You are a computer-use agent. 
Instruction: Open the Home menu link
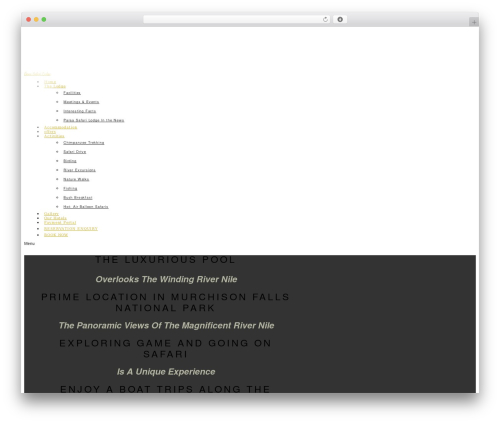point(50,82)
